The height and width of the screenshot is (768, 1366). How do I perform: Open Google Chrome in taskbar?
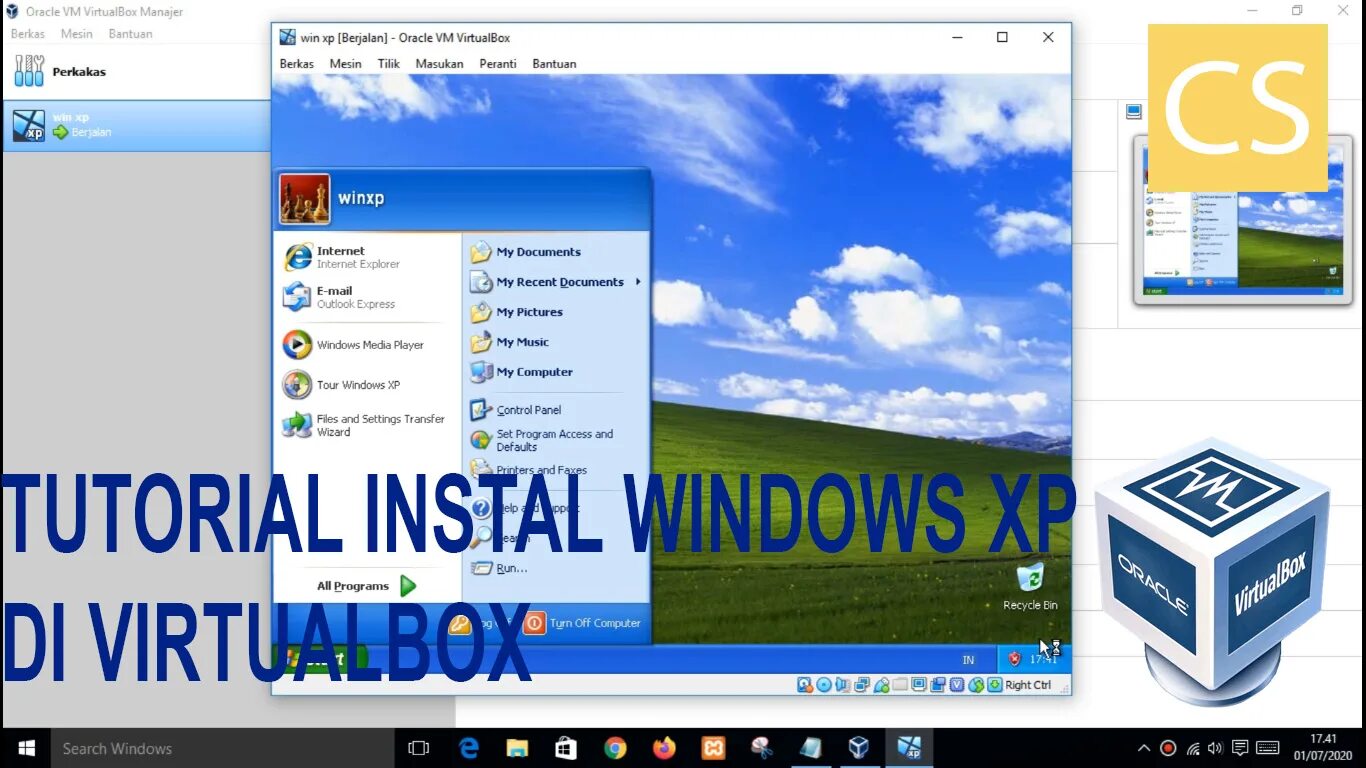coord(615,748)
